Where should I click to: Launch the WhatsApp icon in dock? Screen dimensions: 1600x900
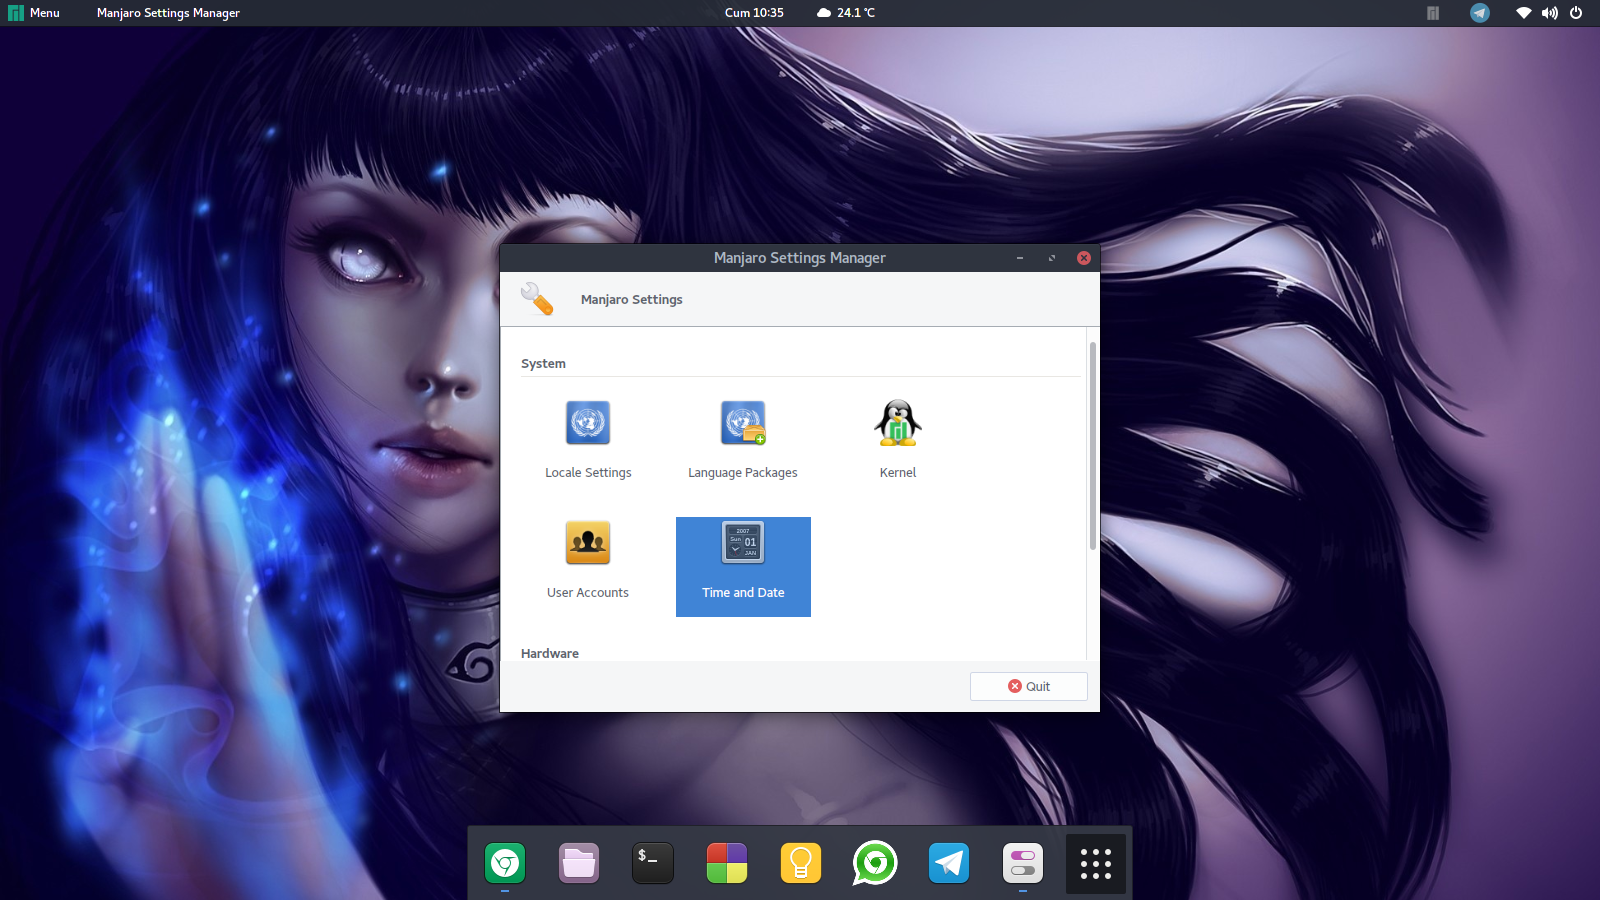click(875, 863)
